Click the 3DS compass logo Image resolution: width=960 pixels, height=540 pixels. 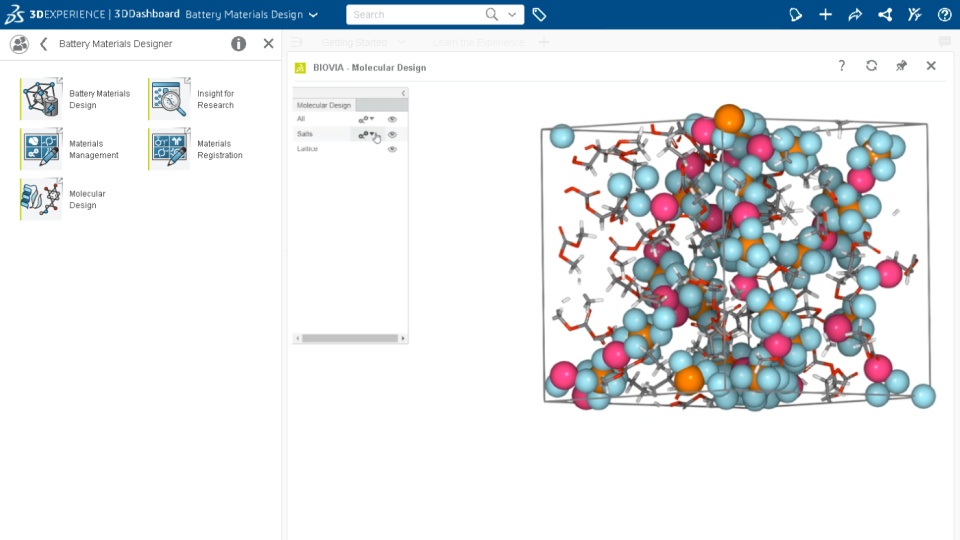pos(14,14)
